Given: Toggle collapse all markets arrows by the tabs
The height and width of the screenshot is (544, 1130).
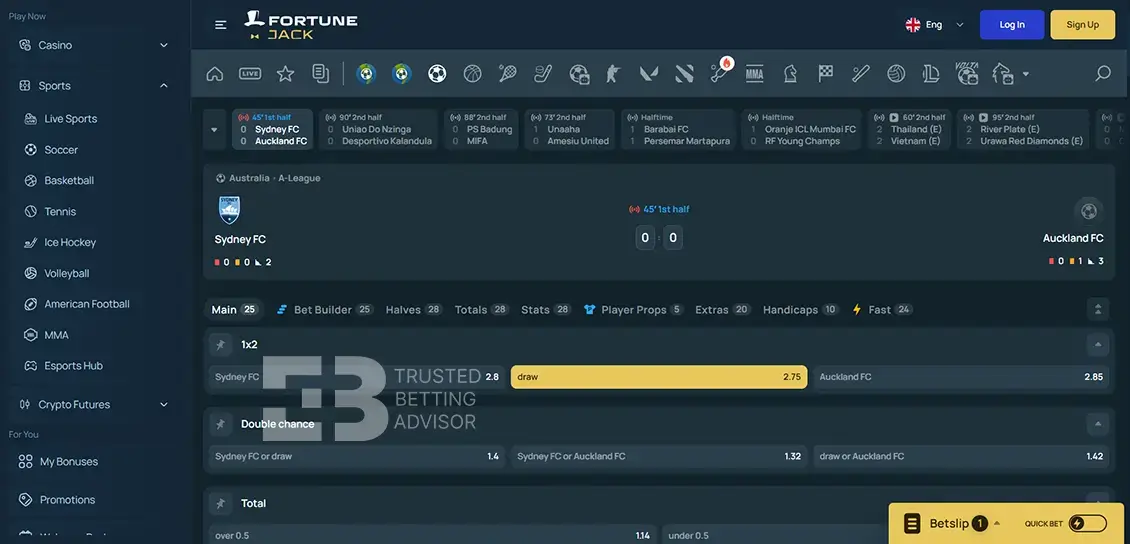Looking at the screenshot, I should (1098, 310).
